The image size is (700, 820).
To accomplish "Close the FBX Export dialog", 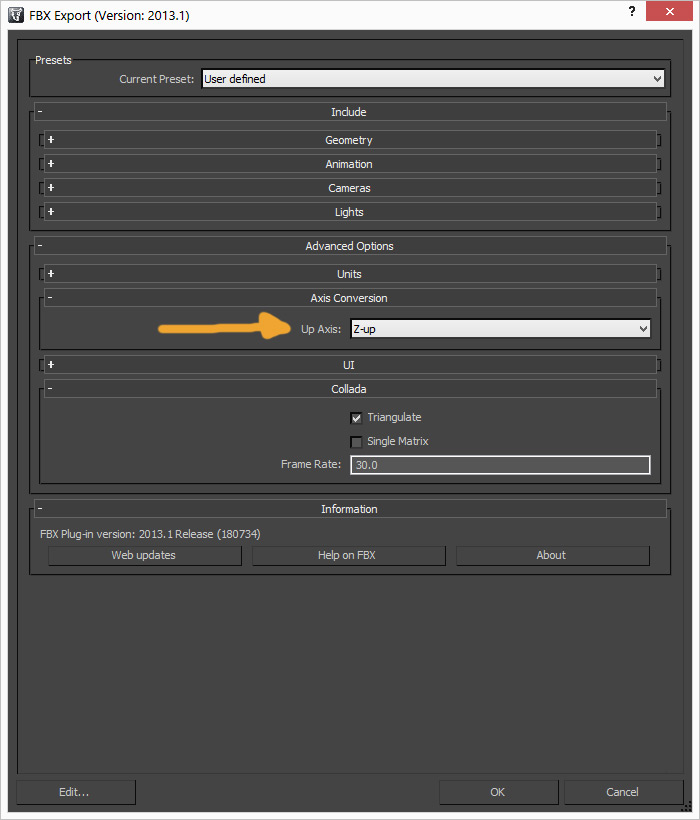I will tap(671, 12).
